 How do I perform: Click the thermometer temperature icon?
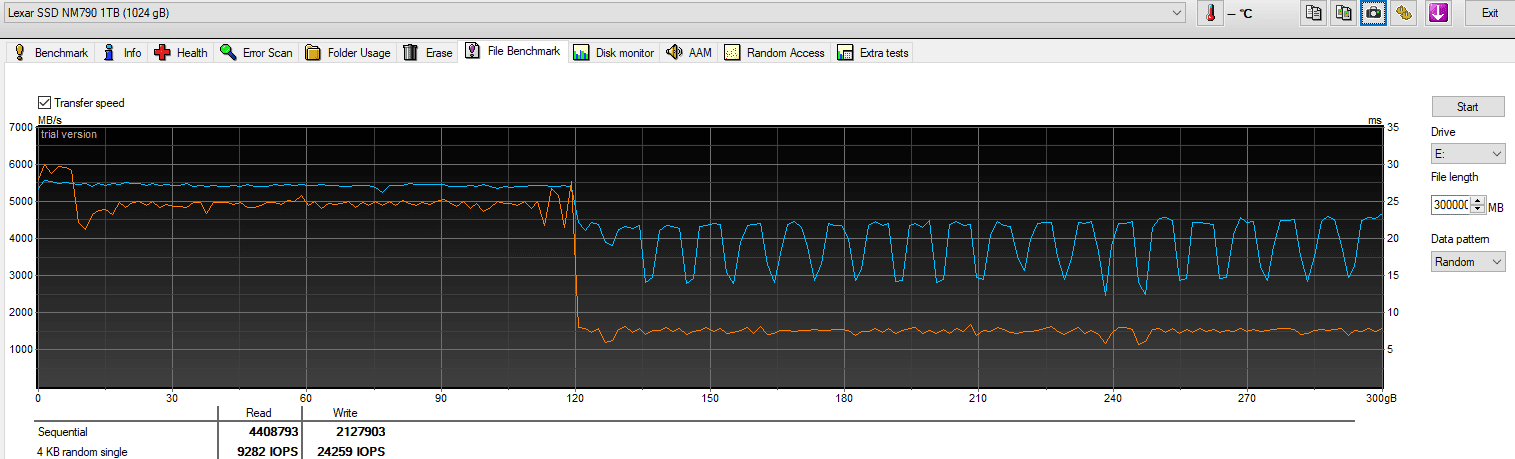pyautogui.click(x=1211, y=13)
